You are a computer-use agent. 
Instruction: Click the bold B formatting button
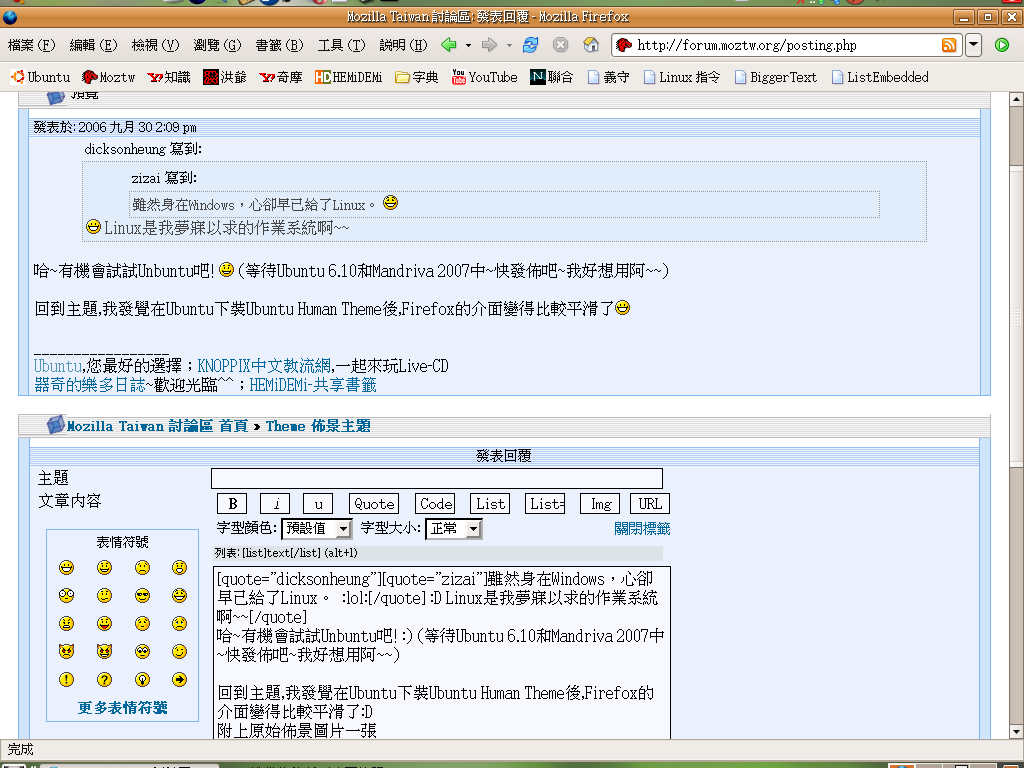(x=232, y=504)
